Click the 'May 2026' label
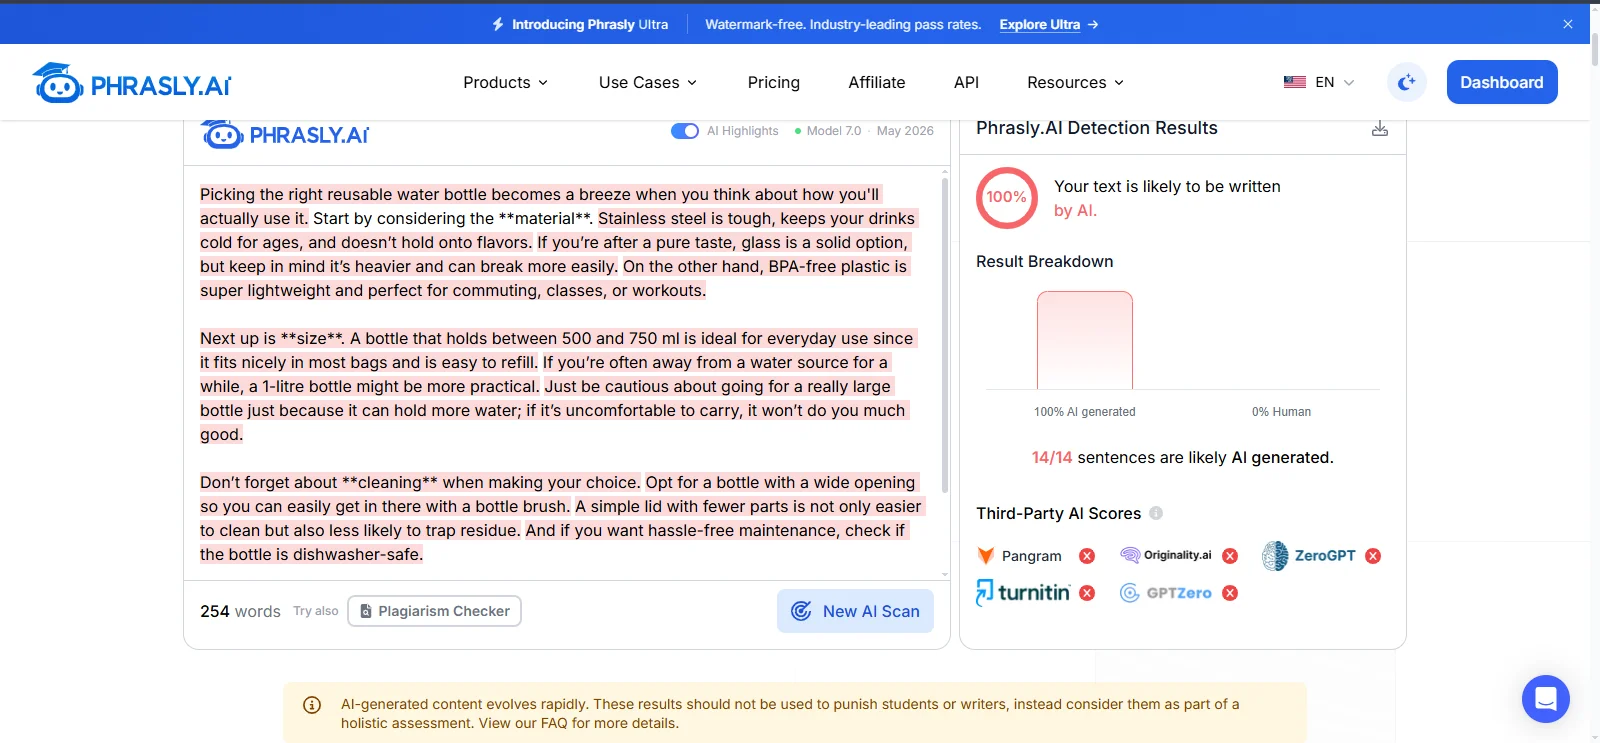 (x=905, y=131)
